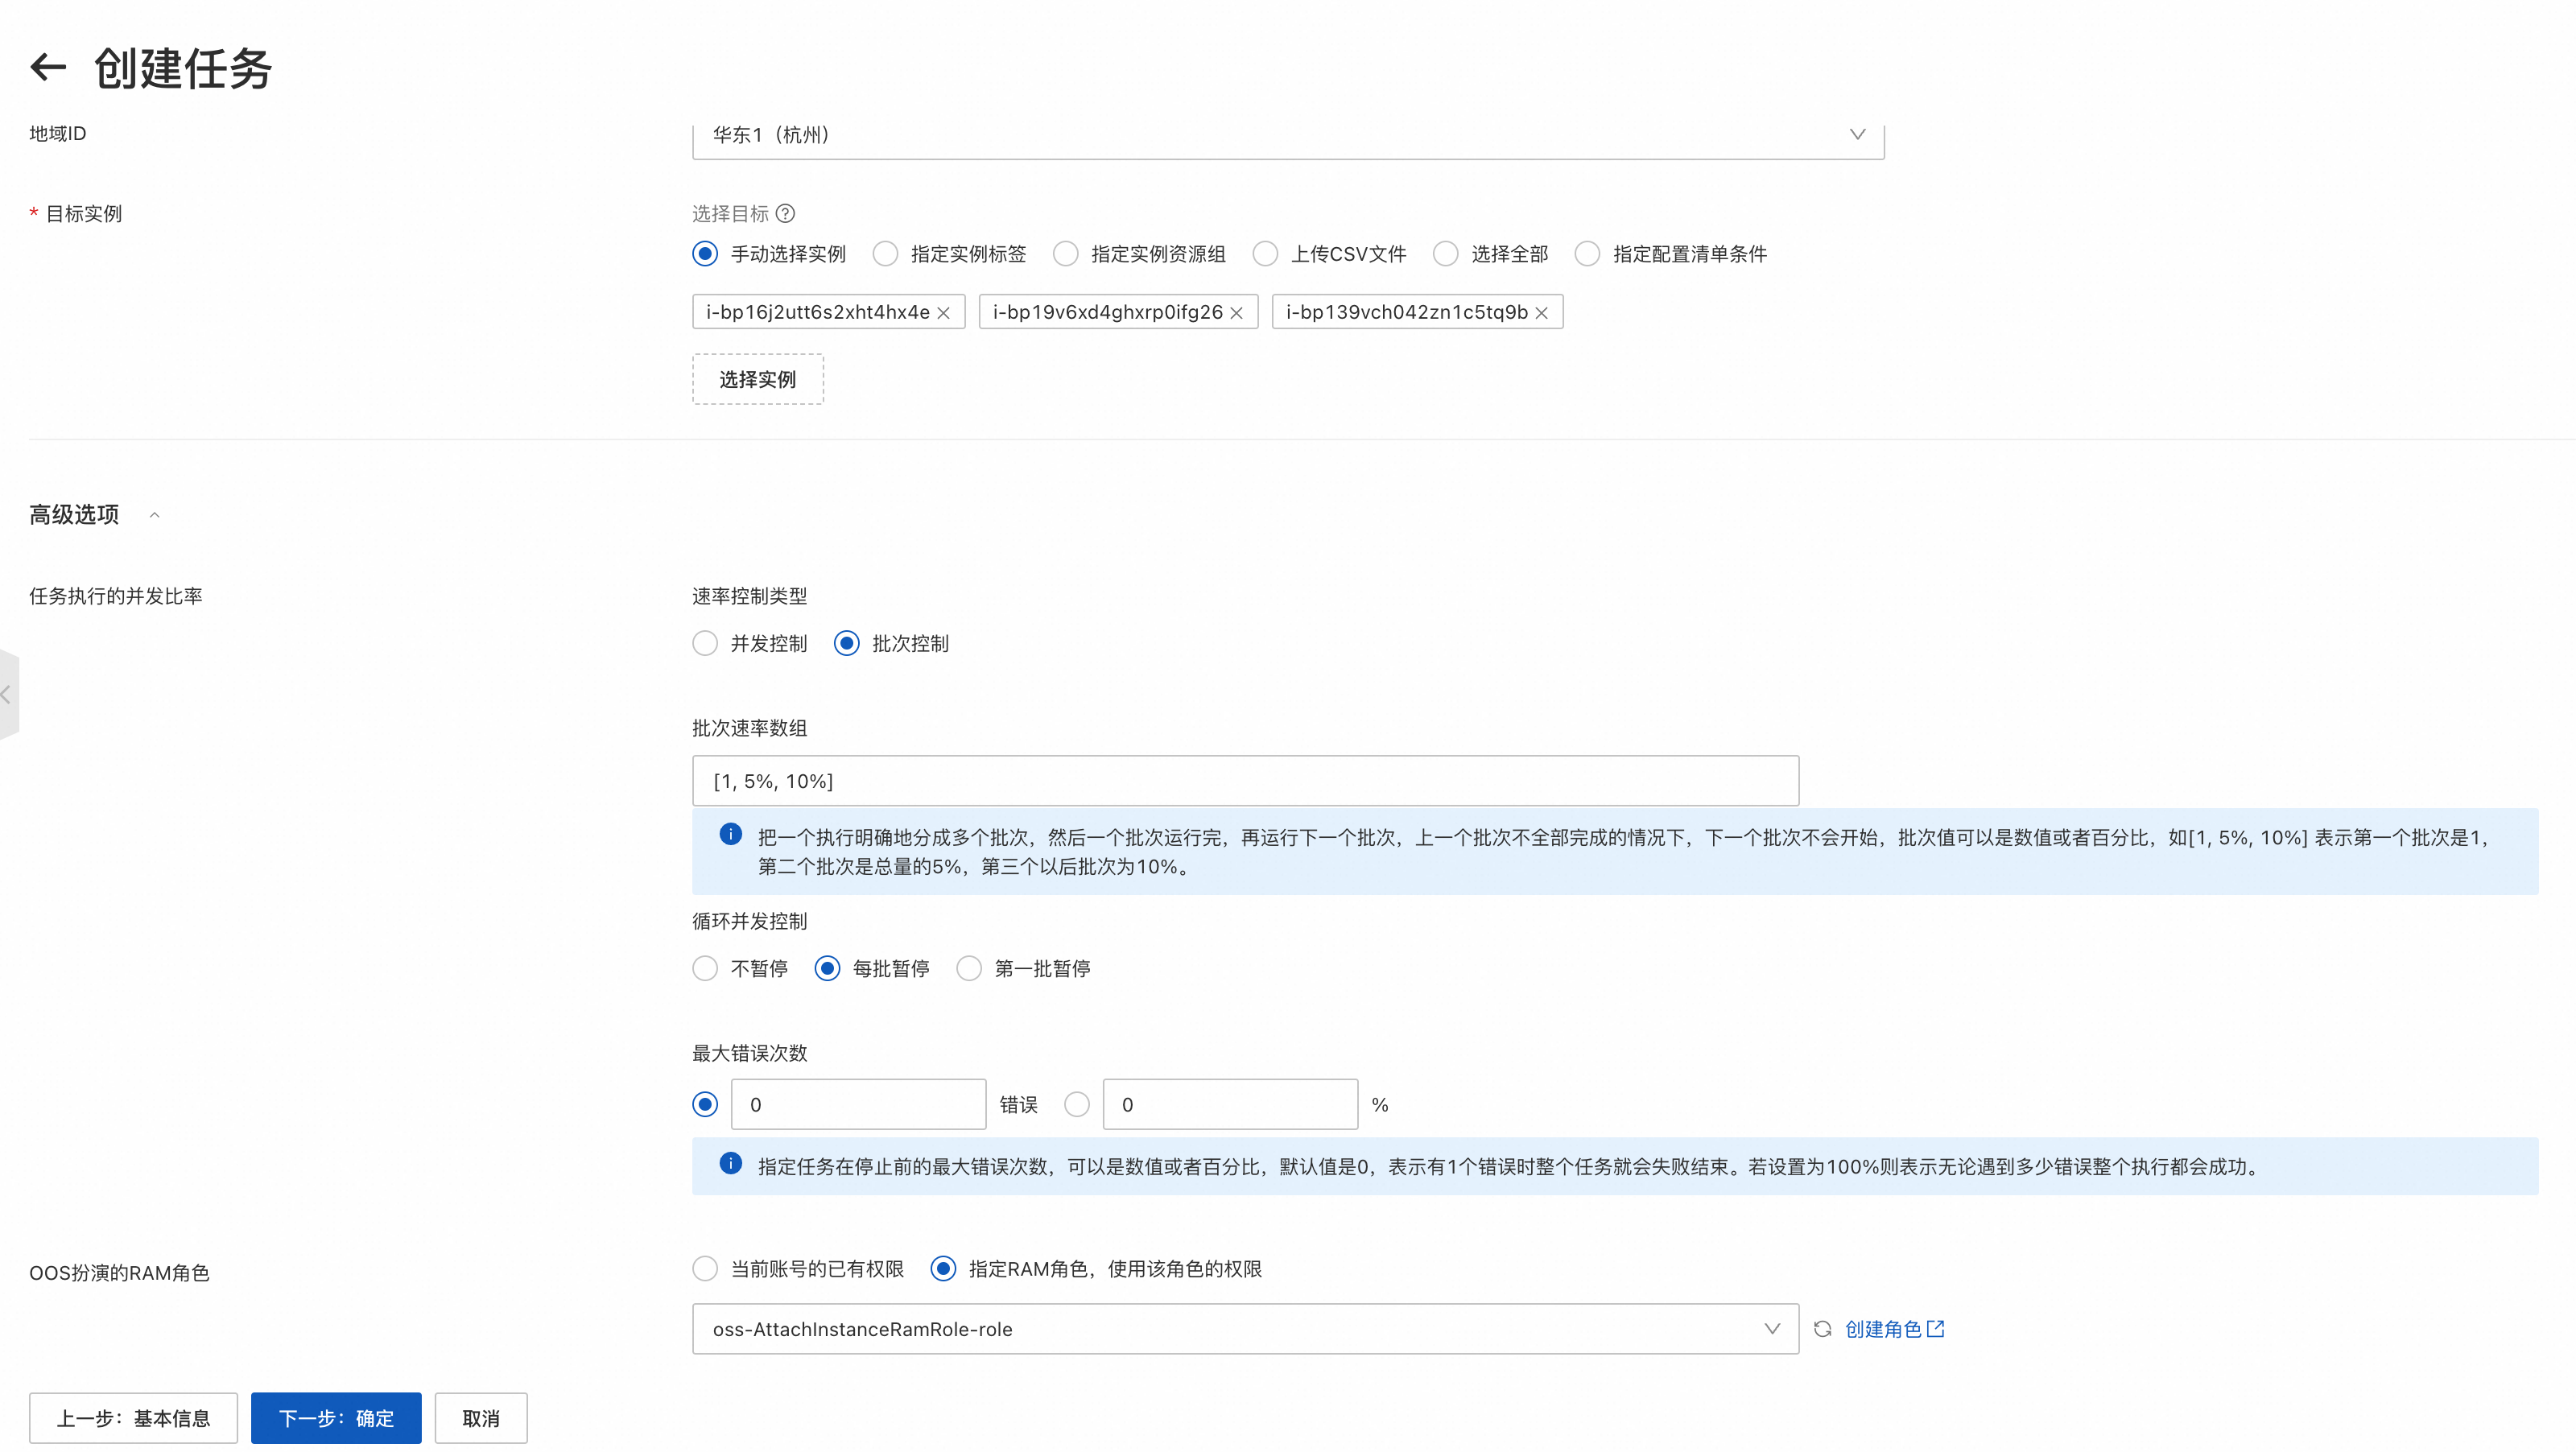Screen dimensions: 2576x1452
Task: Choose 不暂停 loop concurrency option
Action: pos(706,968)
